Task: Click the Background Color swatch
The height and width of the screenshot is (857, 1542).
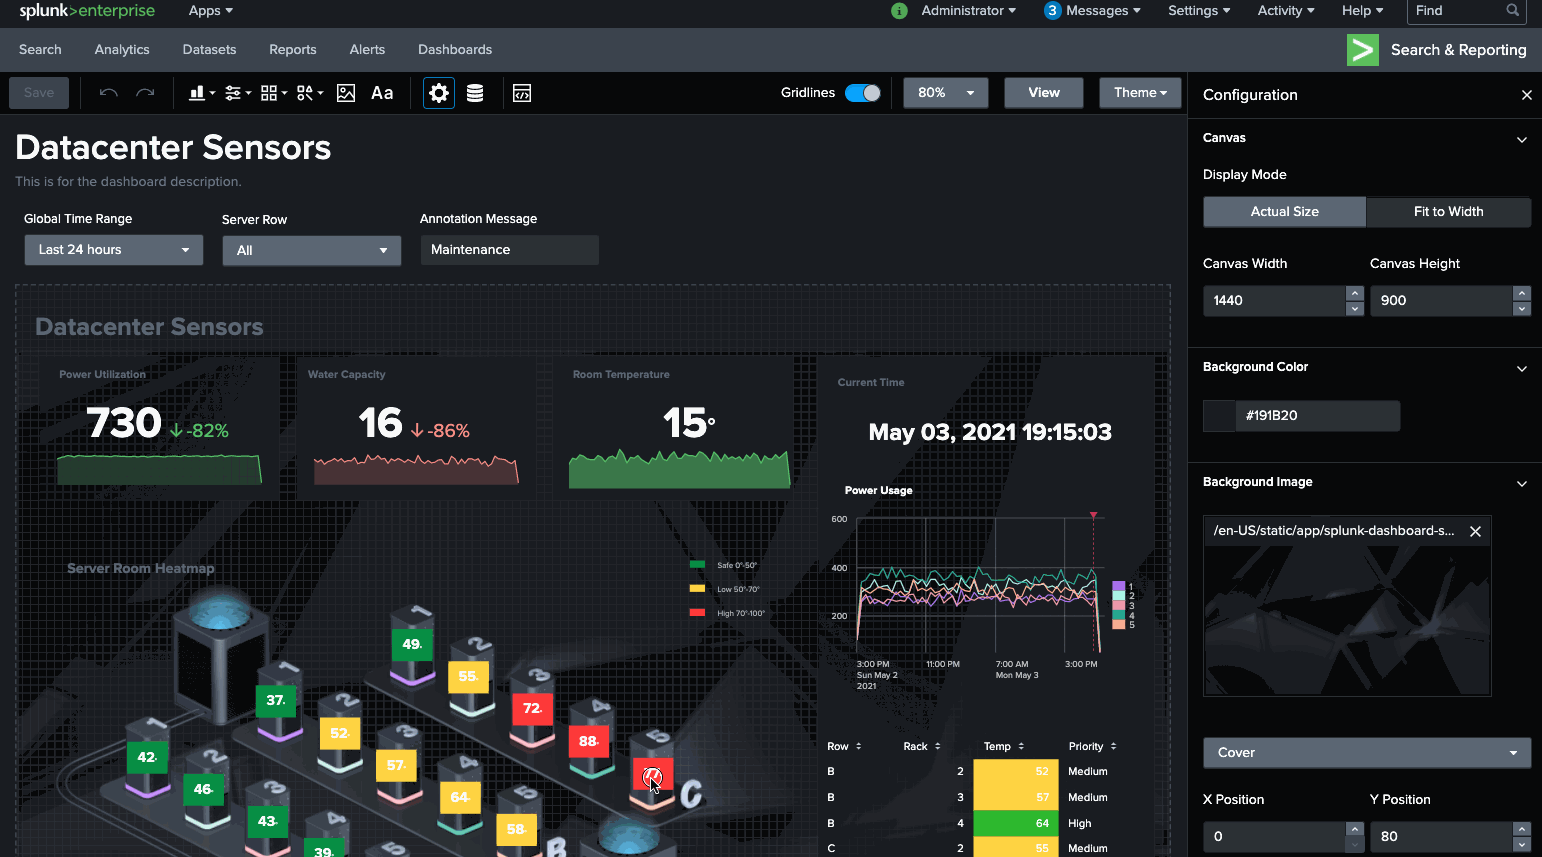Action: pyautogui.click(x=1219, y=416)
